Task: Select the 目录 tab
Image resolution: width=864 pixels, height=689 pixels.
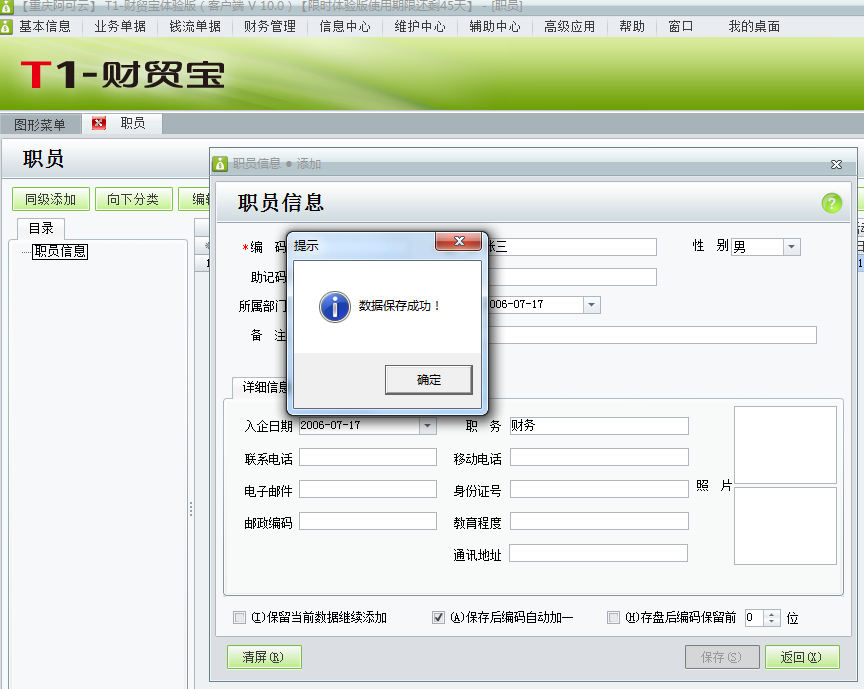Action: click(x=41, y=228)
